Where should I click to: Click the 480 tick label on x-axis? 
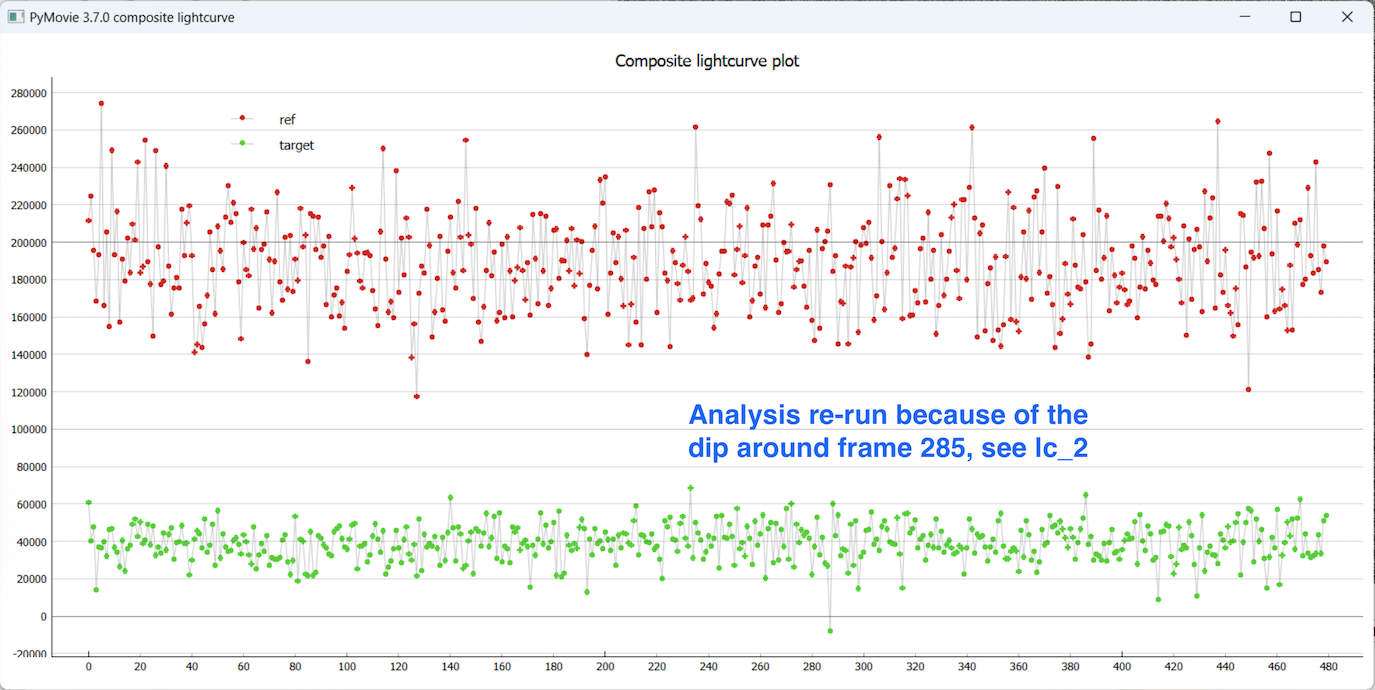[1328, 666]
